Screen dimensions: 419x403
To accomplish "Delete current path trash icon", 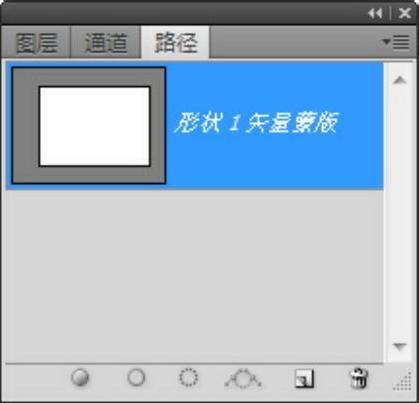I will pyautogui.click(x=359, y=378).
